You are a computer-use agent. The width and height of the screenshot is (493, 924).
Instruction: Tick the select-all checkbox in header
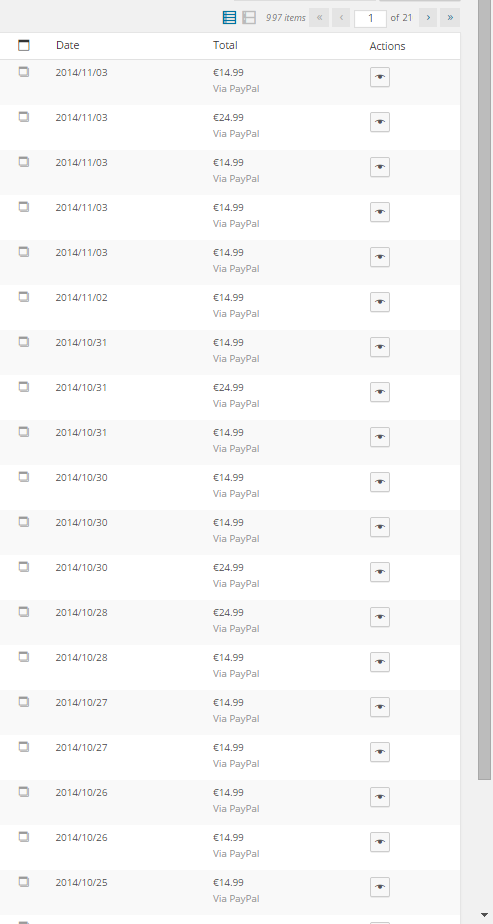(24, 45)
